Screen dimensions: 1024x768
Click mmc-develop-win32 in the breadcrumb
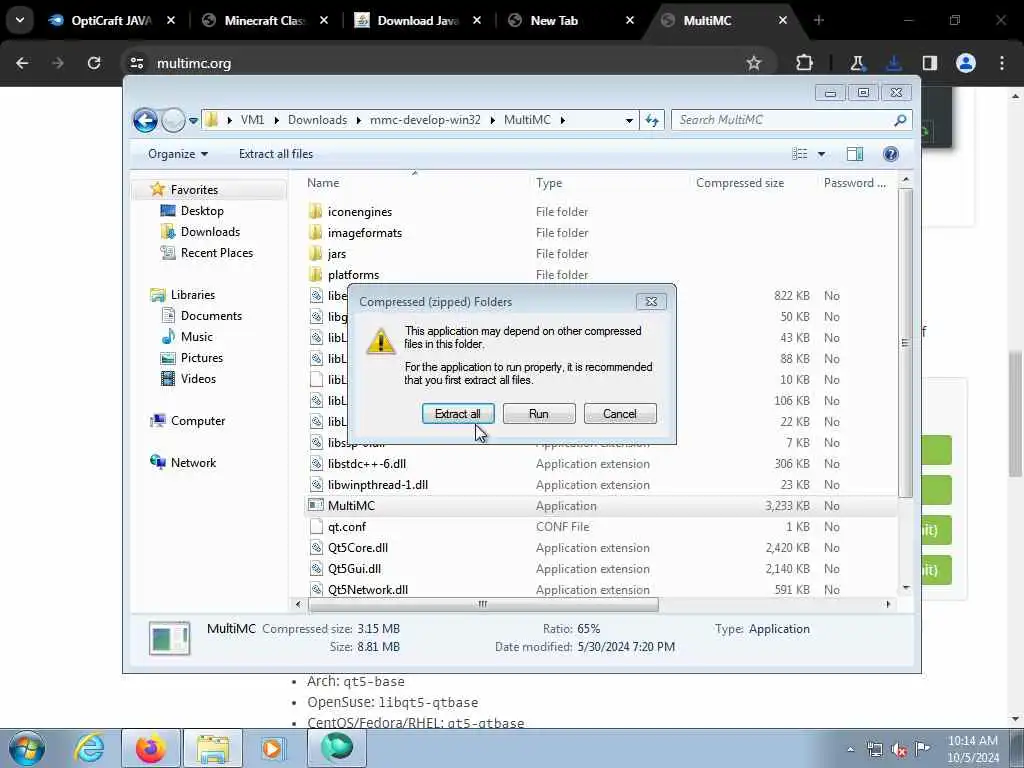click(425, 120)
